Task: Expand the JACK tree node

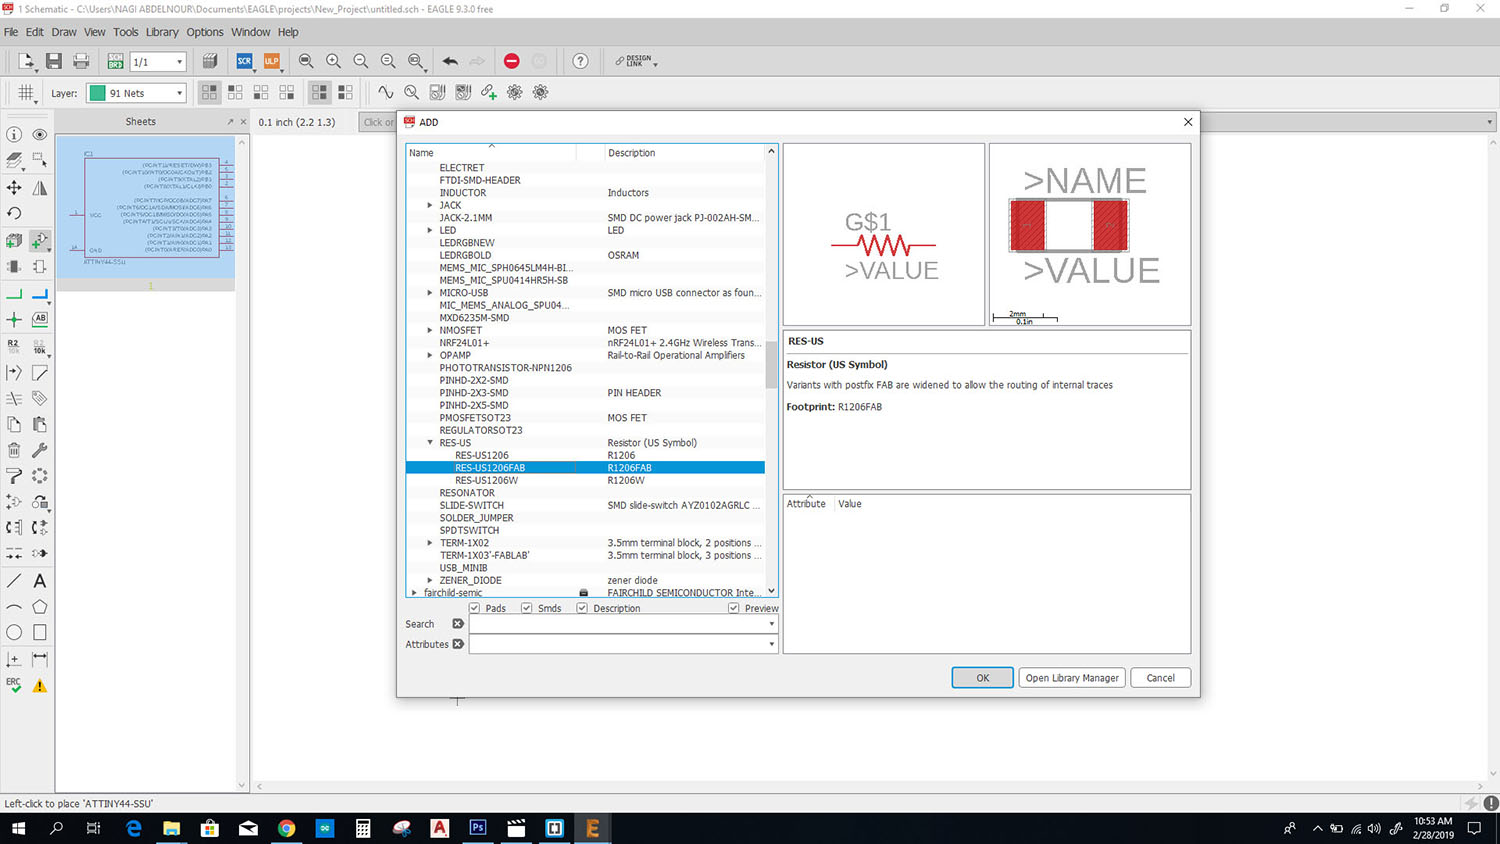Action: click(x=430, y=205)
